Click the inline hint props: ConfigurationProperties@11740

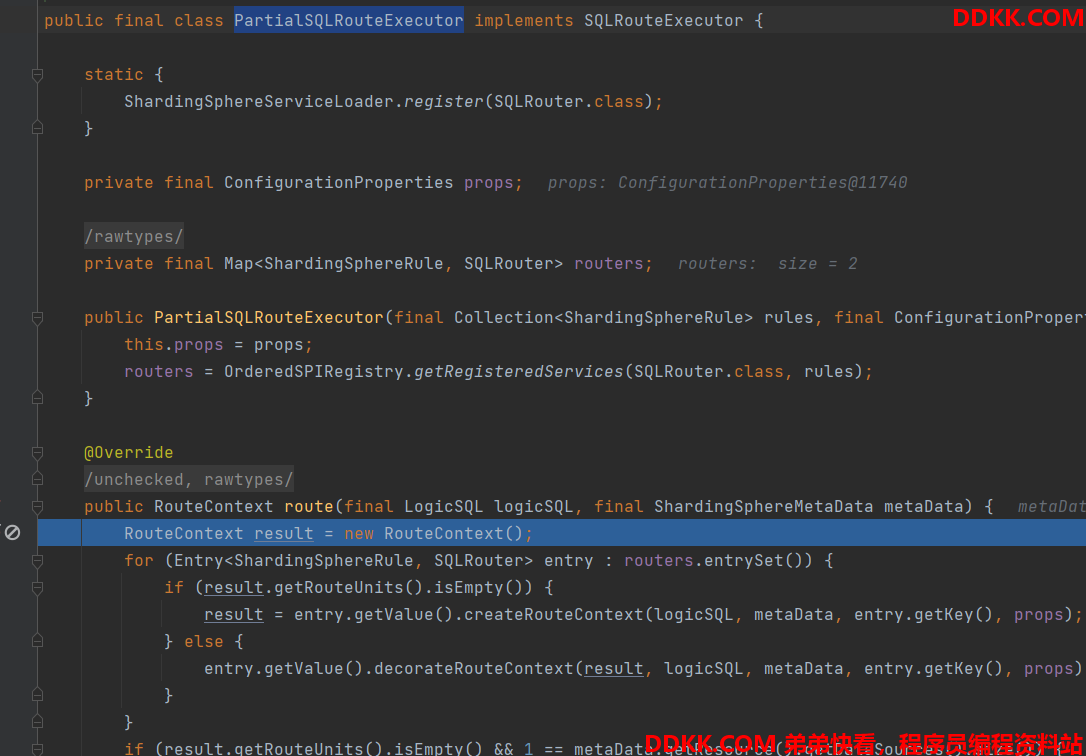pyautogui.click(x=727, y=183)
